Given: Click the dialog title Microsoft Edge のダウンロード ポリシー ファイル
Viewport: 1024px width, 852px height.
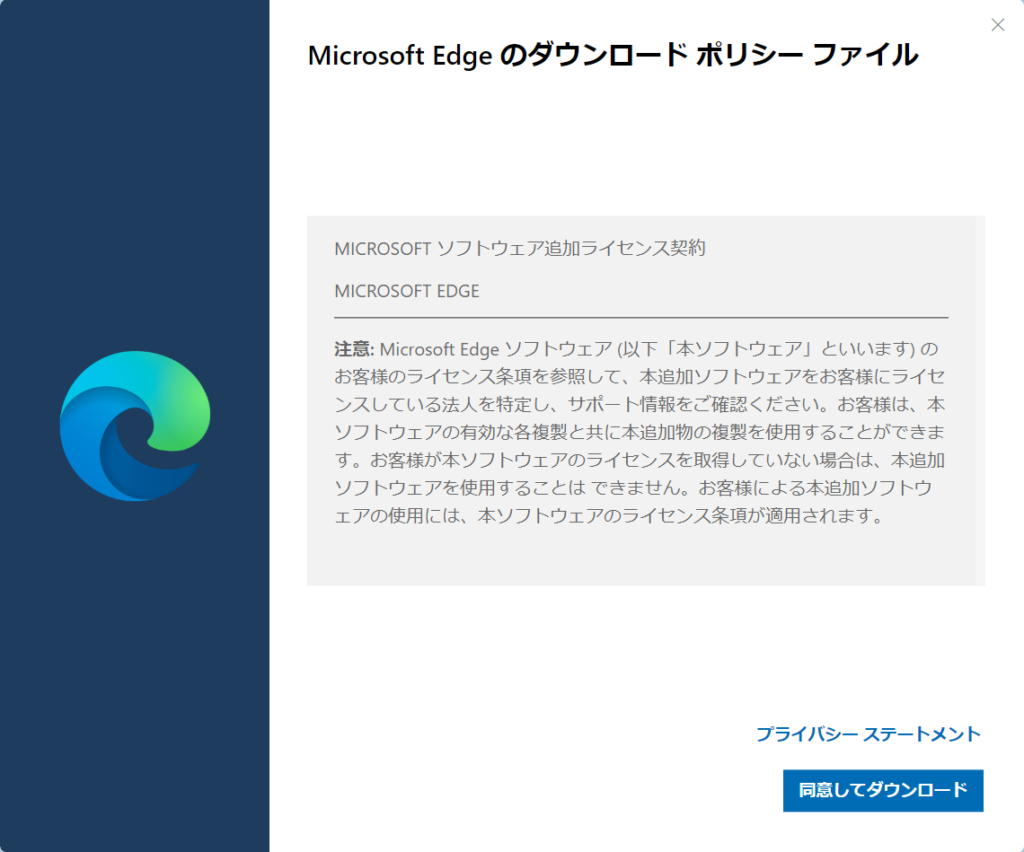Looking at the screenshot, I should 613,55.
